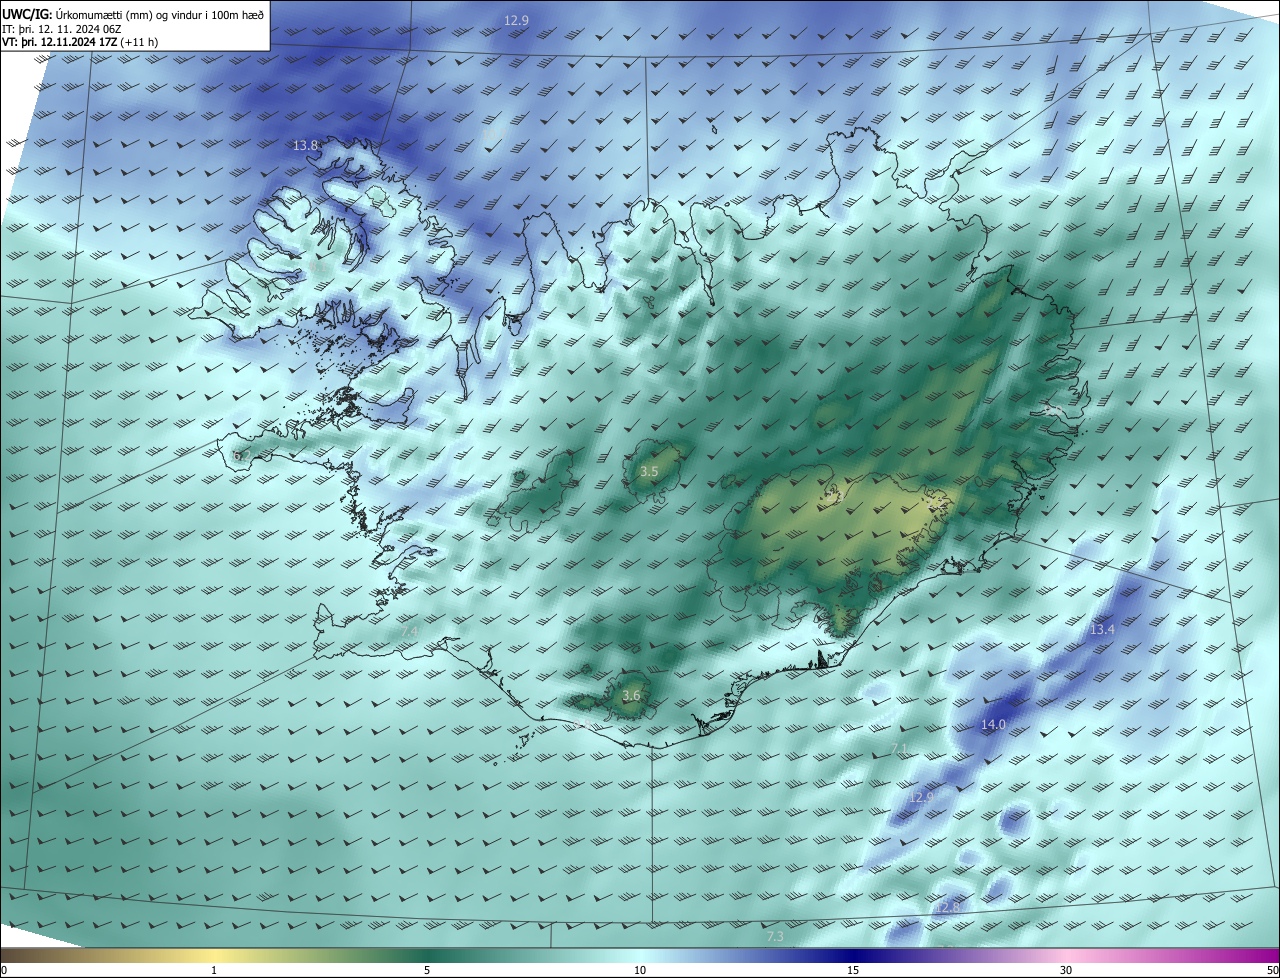Click the 7.4 value on the Reykjanes peninsula
The height and width of the screenshot is (978, 1280).
[410, 632]
